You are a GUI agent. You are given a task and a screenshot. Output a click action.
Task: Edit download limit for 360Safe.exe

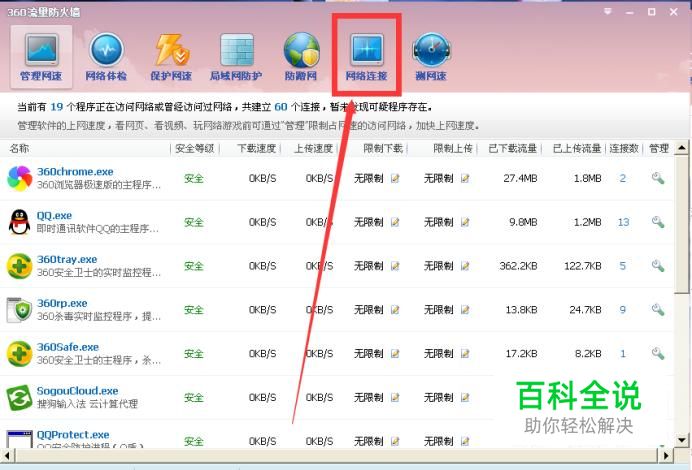click(395, 353)
